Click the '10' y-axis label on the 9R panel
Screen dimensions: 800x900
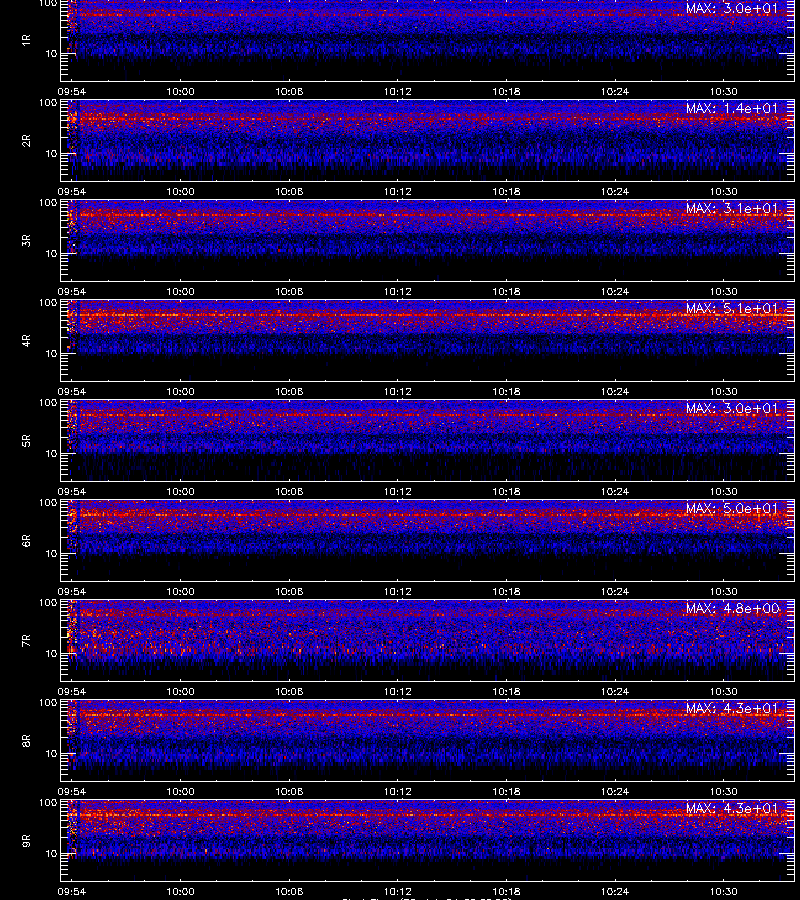coord(51,854)
